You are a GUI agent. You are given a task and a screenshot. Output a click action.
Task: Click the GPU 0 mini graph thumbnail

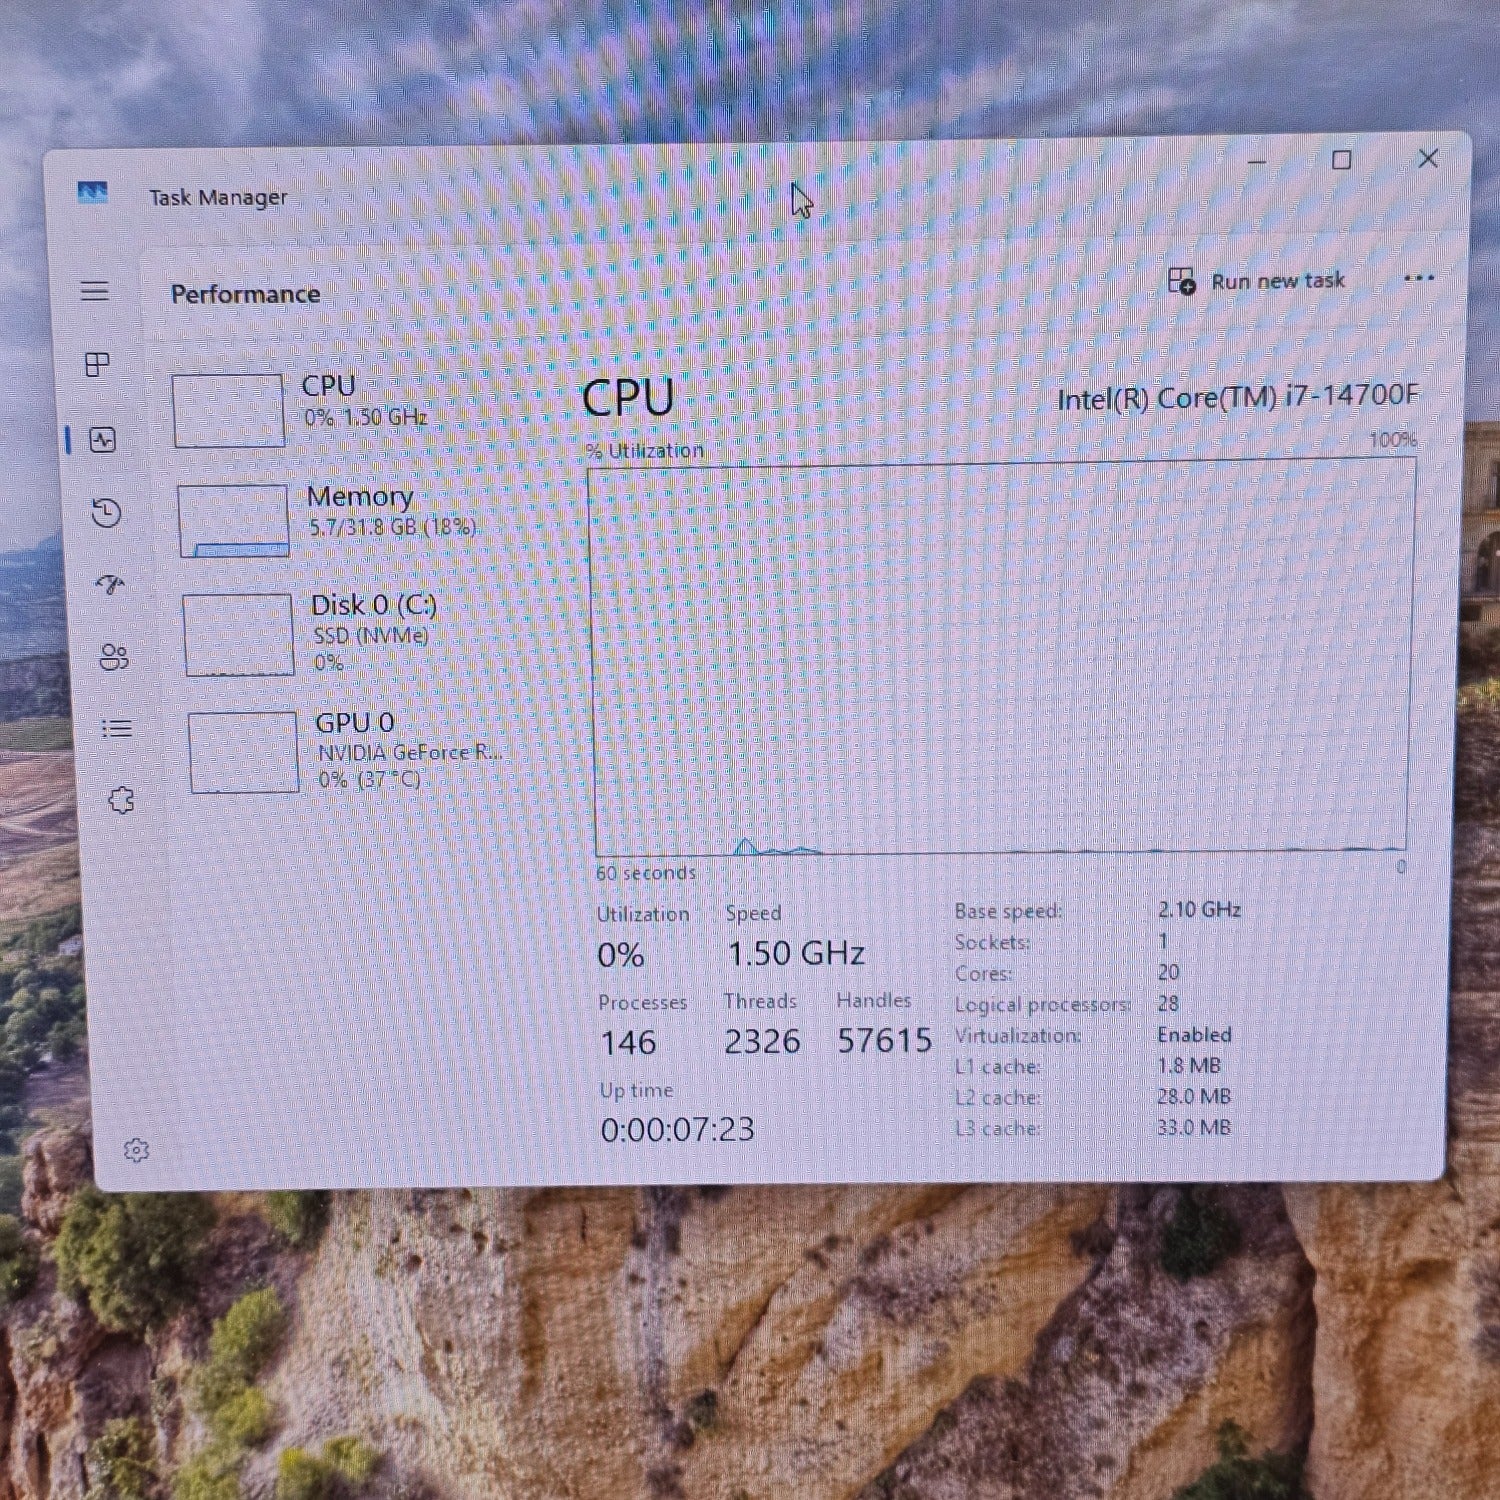point(244,752)
